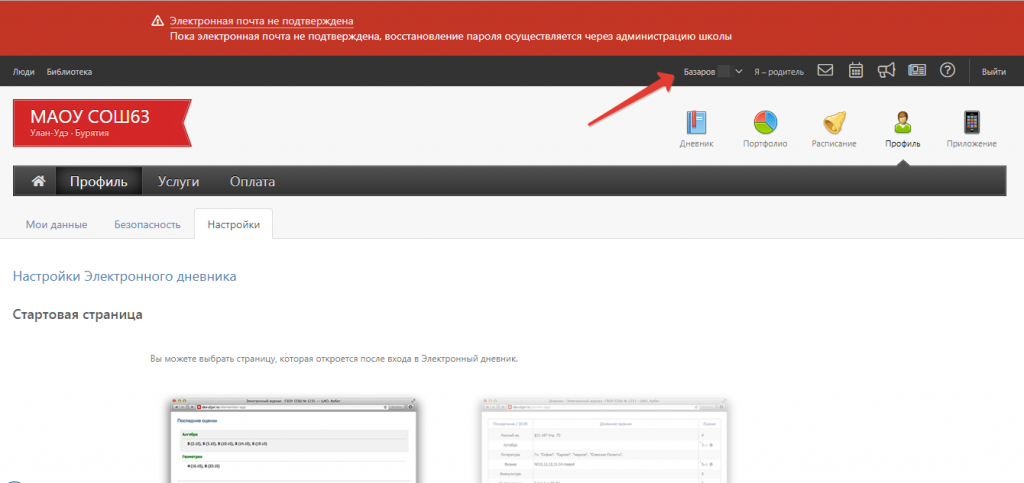The image size is (1024, 483).
Task: Switch to the Мои данные tab
Action: [x=56, y=225]
